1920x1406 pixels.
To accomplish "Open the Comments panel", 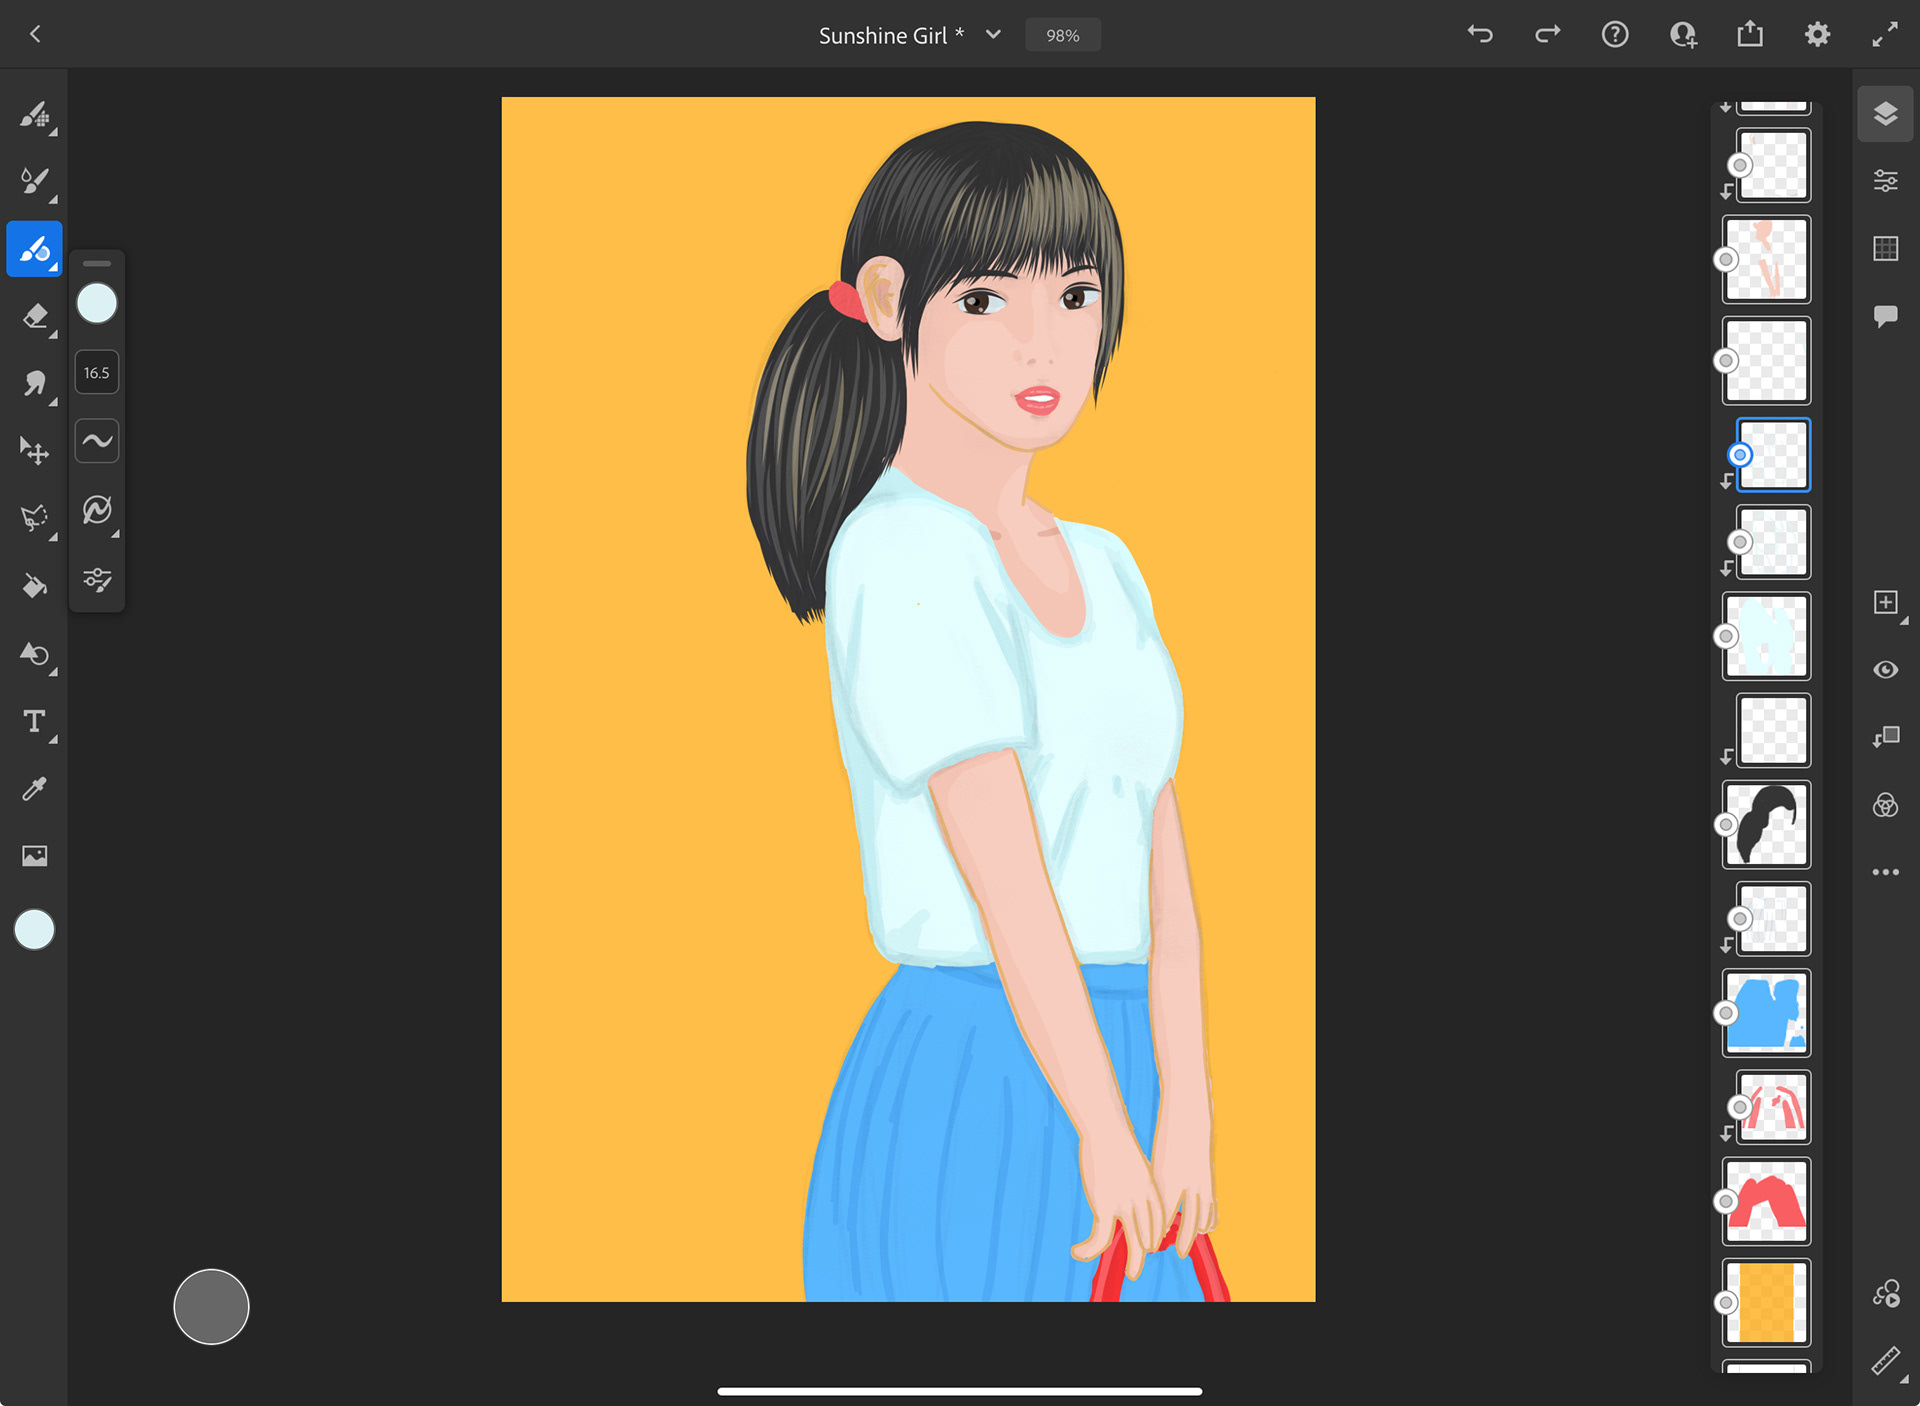I will 1885,316.
